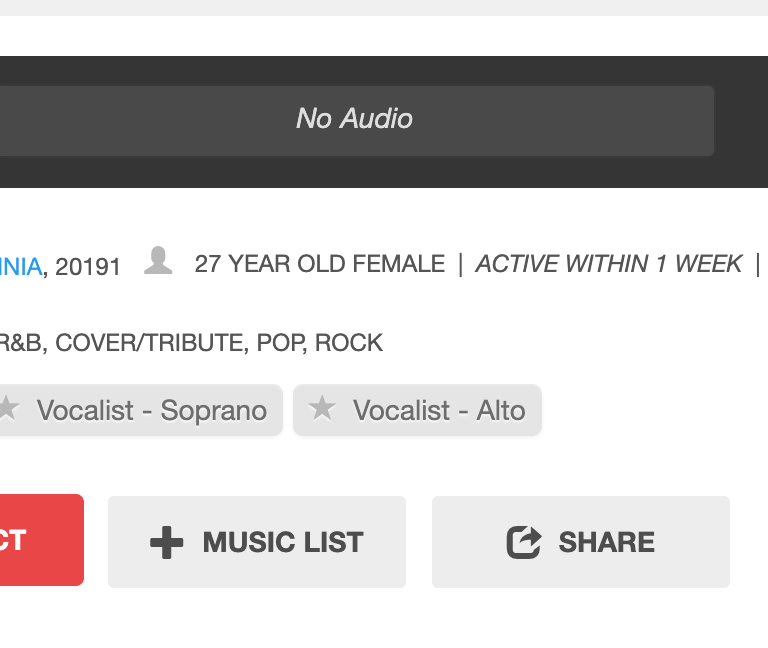768x648 pixels.
Task: Click the plus icon beside Music List
Action: tap(167, 542)
